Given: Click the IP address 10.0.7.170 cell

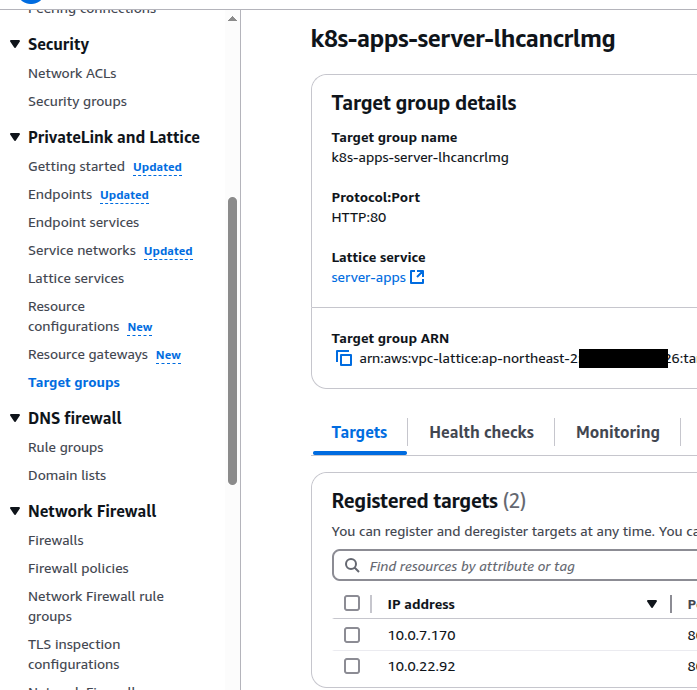Looking at the screenshot, I should 421,635.
